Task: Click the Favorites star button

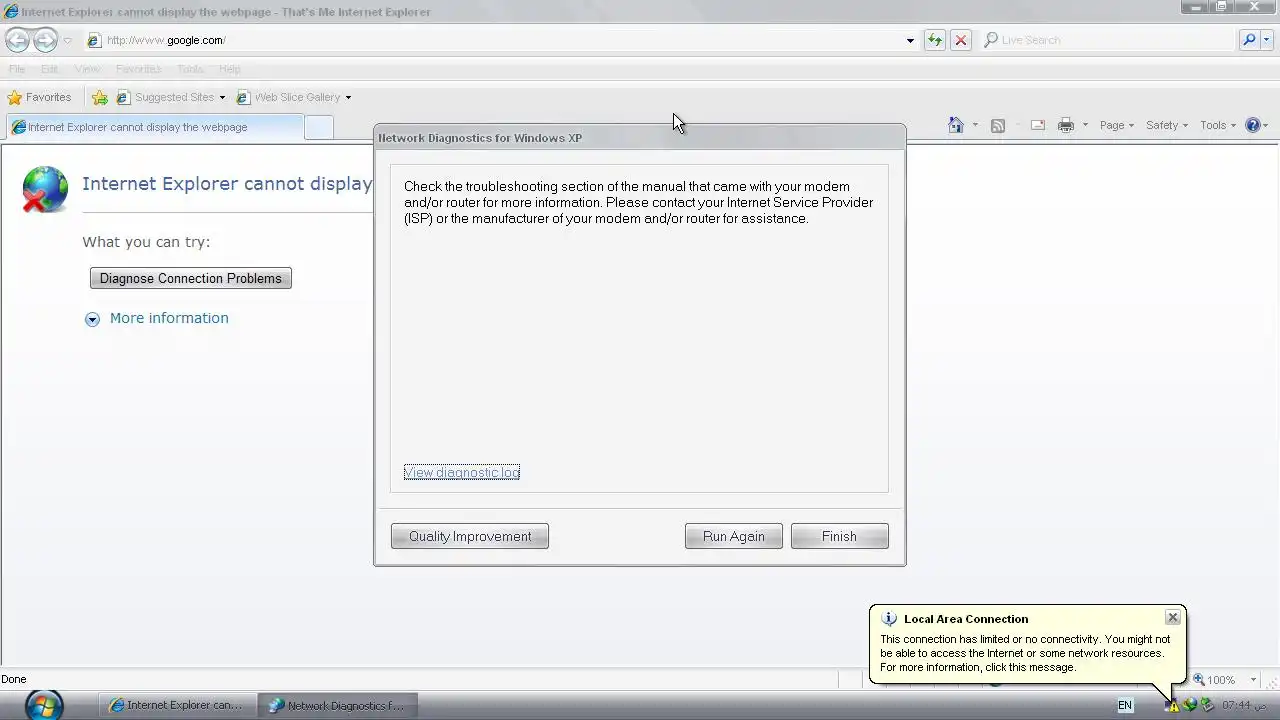Action: tap(40, 97)
